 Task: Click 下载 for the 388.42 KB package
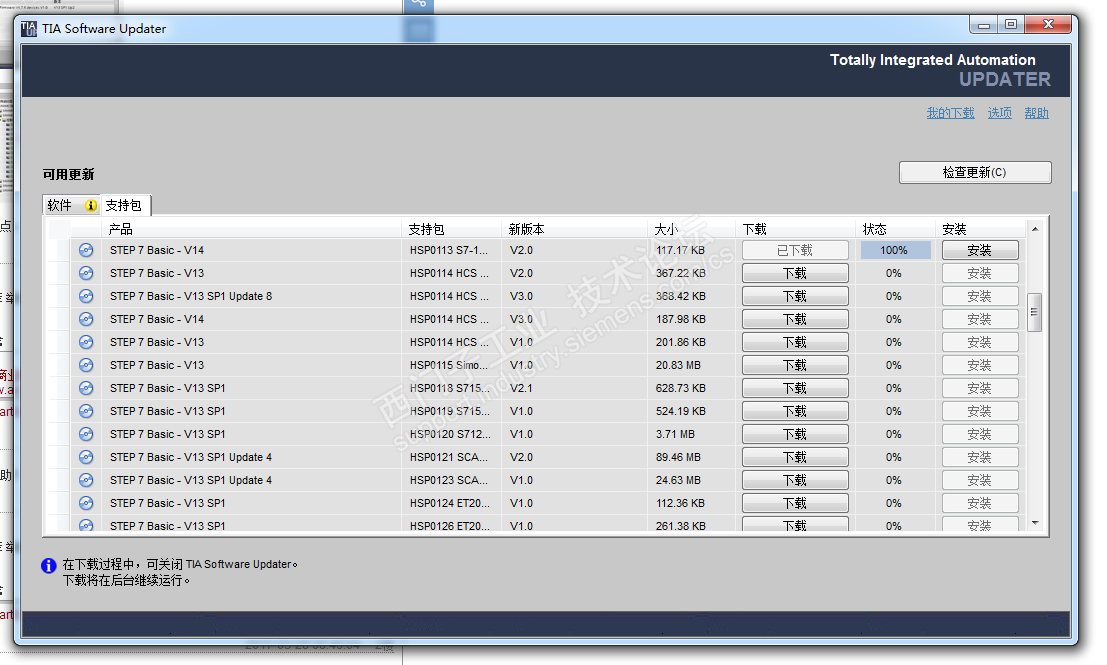pyautogui.click(x=795, y=296)
